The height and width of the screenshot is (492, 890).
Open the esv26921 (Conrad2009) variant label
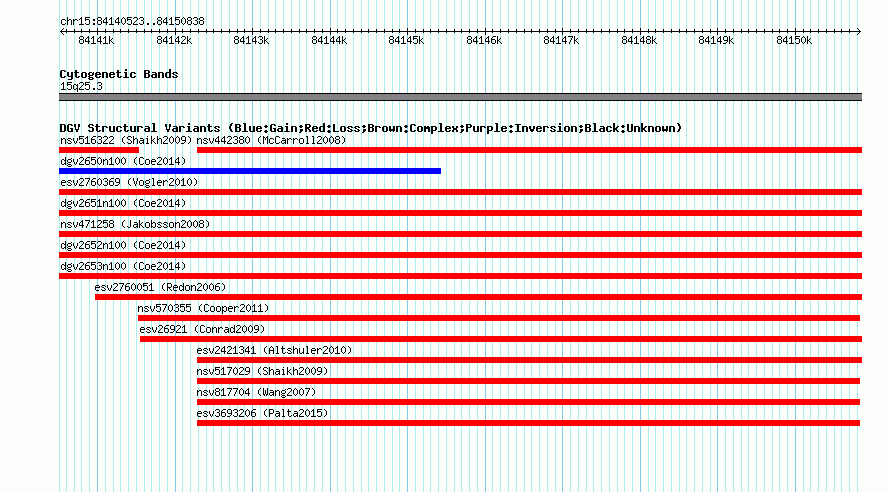pyautogui.click(x=202, y=329)
